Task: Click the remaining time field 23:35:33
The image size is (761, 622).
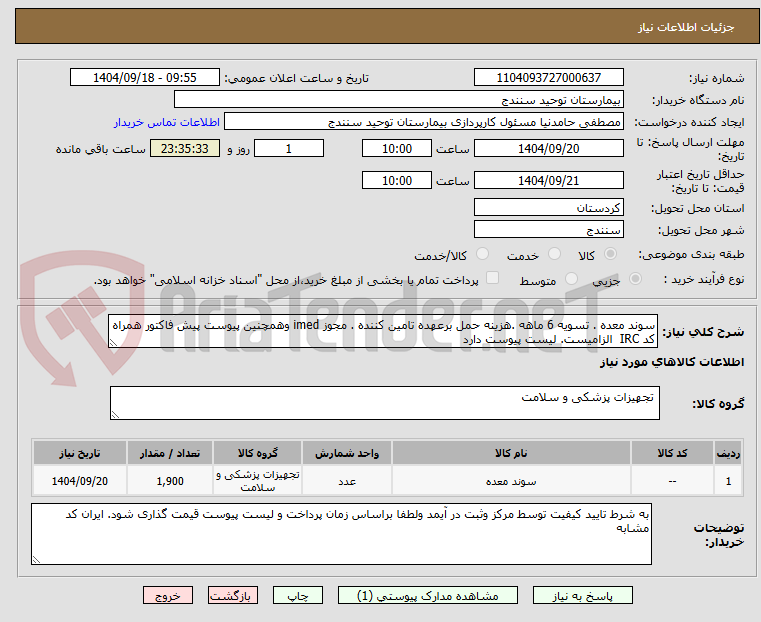Action: [185, 148]
